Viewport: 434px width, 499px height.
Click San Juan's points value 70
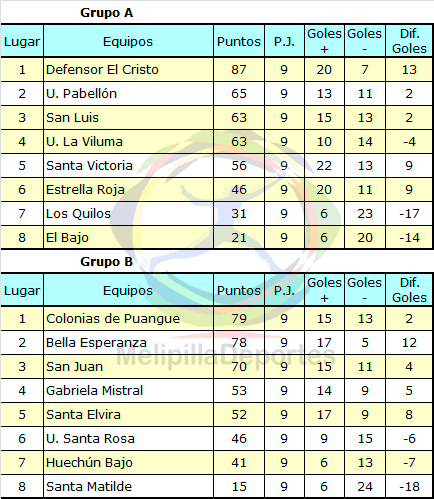pyautogui.click(x=239, y=367)
